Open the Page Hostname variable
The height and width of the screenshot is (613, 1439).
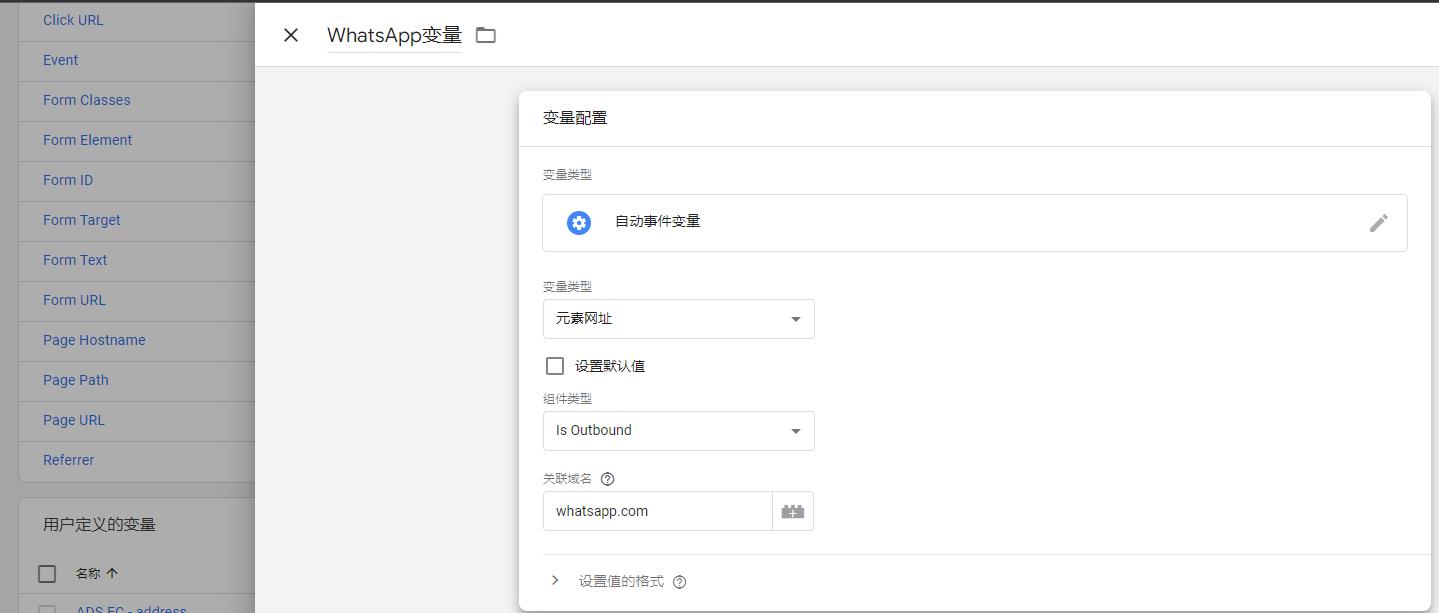click(x=94, y=340)
